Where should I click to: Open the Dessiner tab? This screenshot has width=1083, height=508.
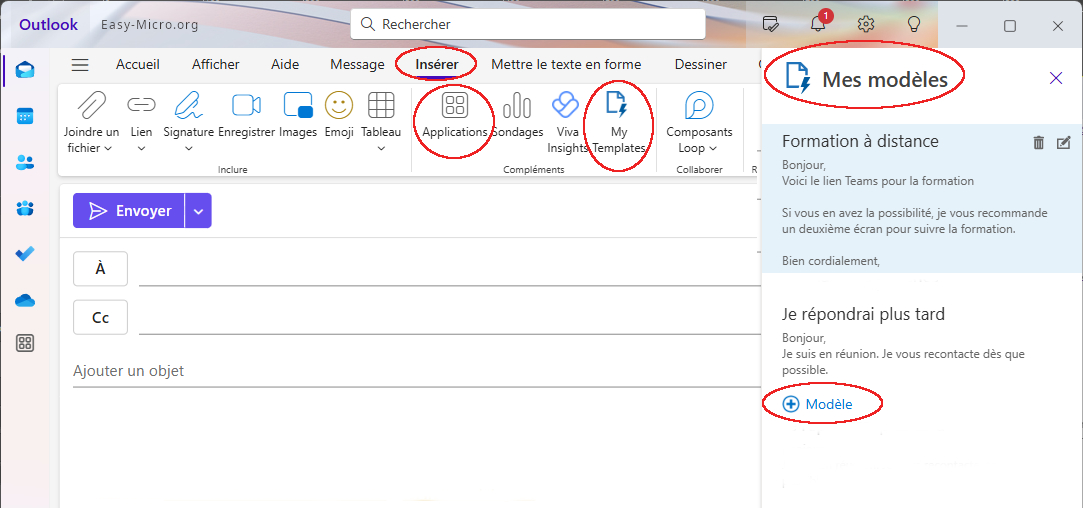tap(700, 64)
